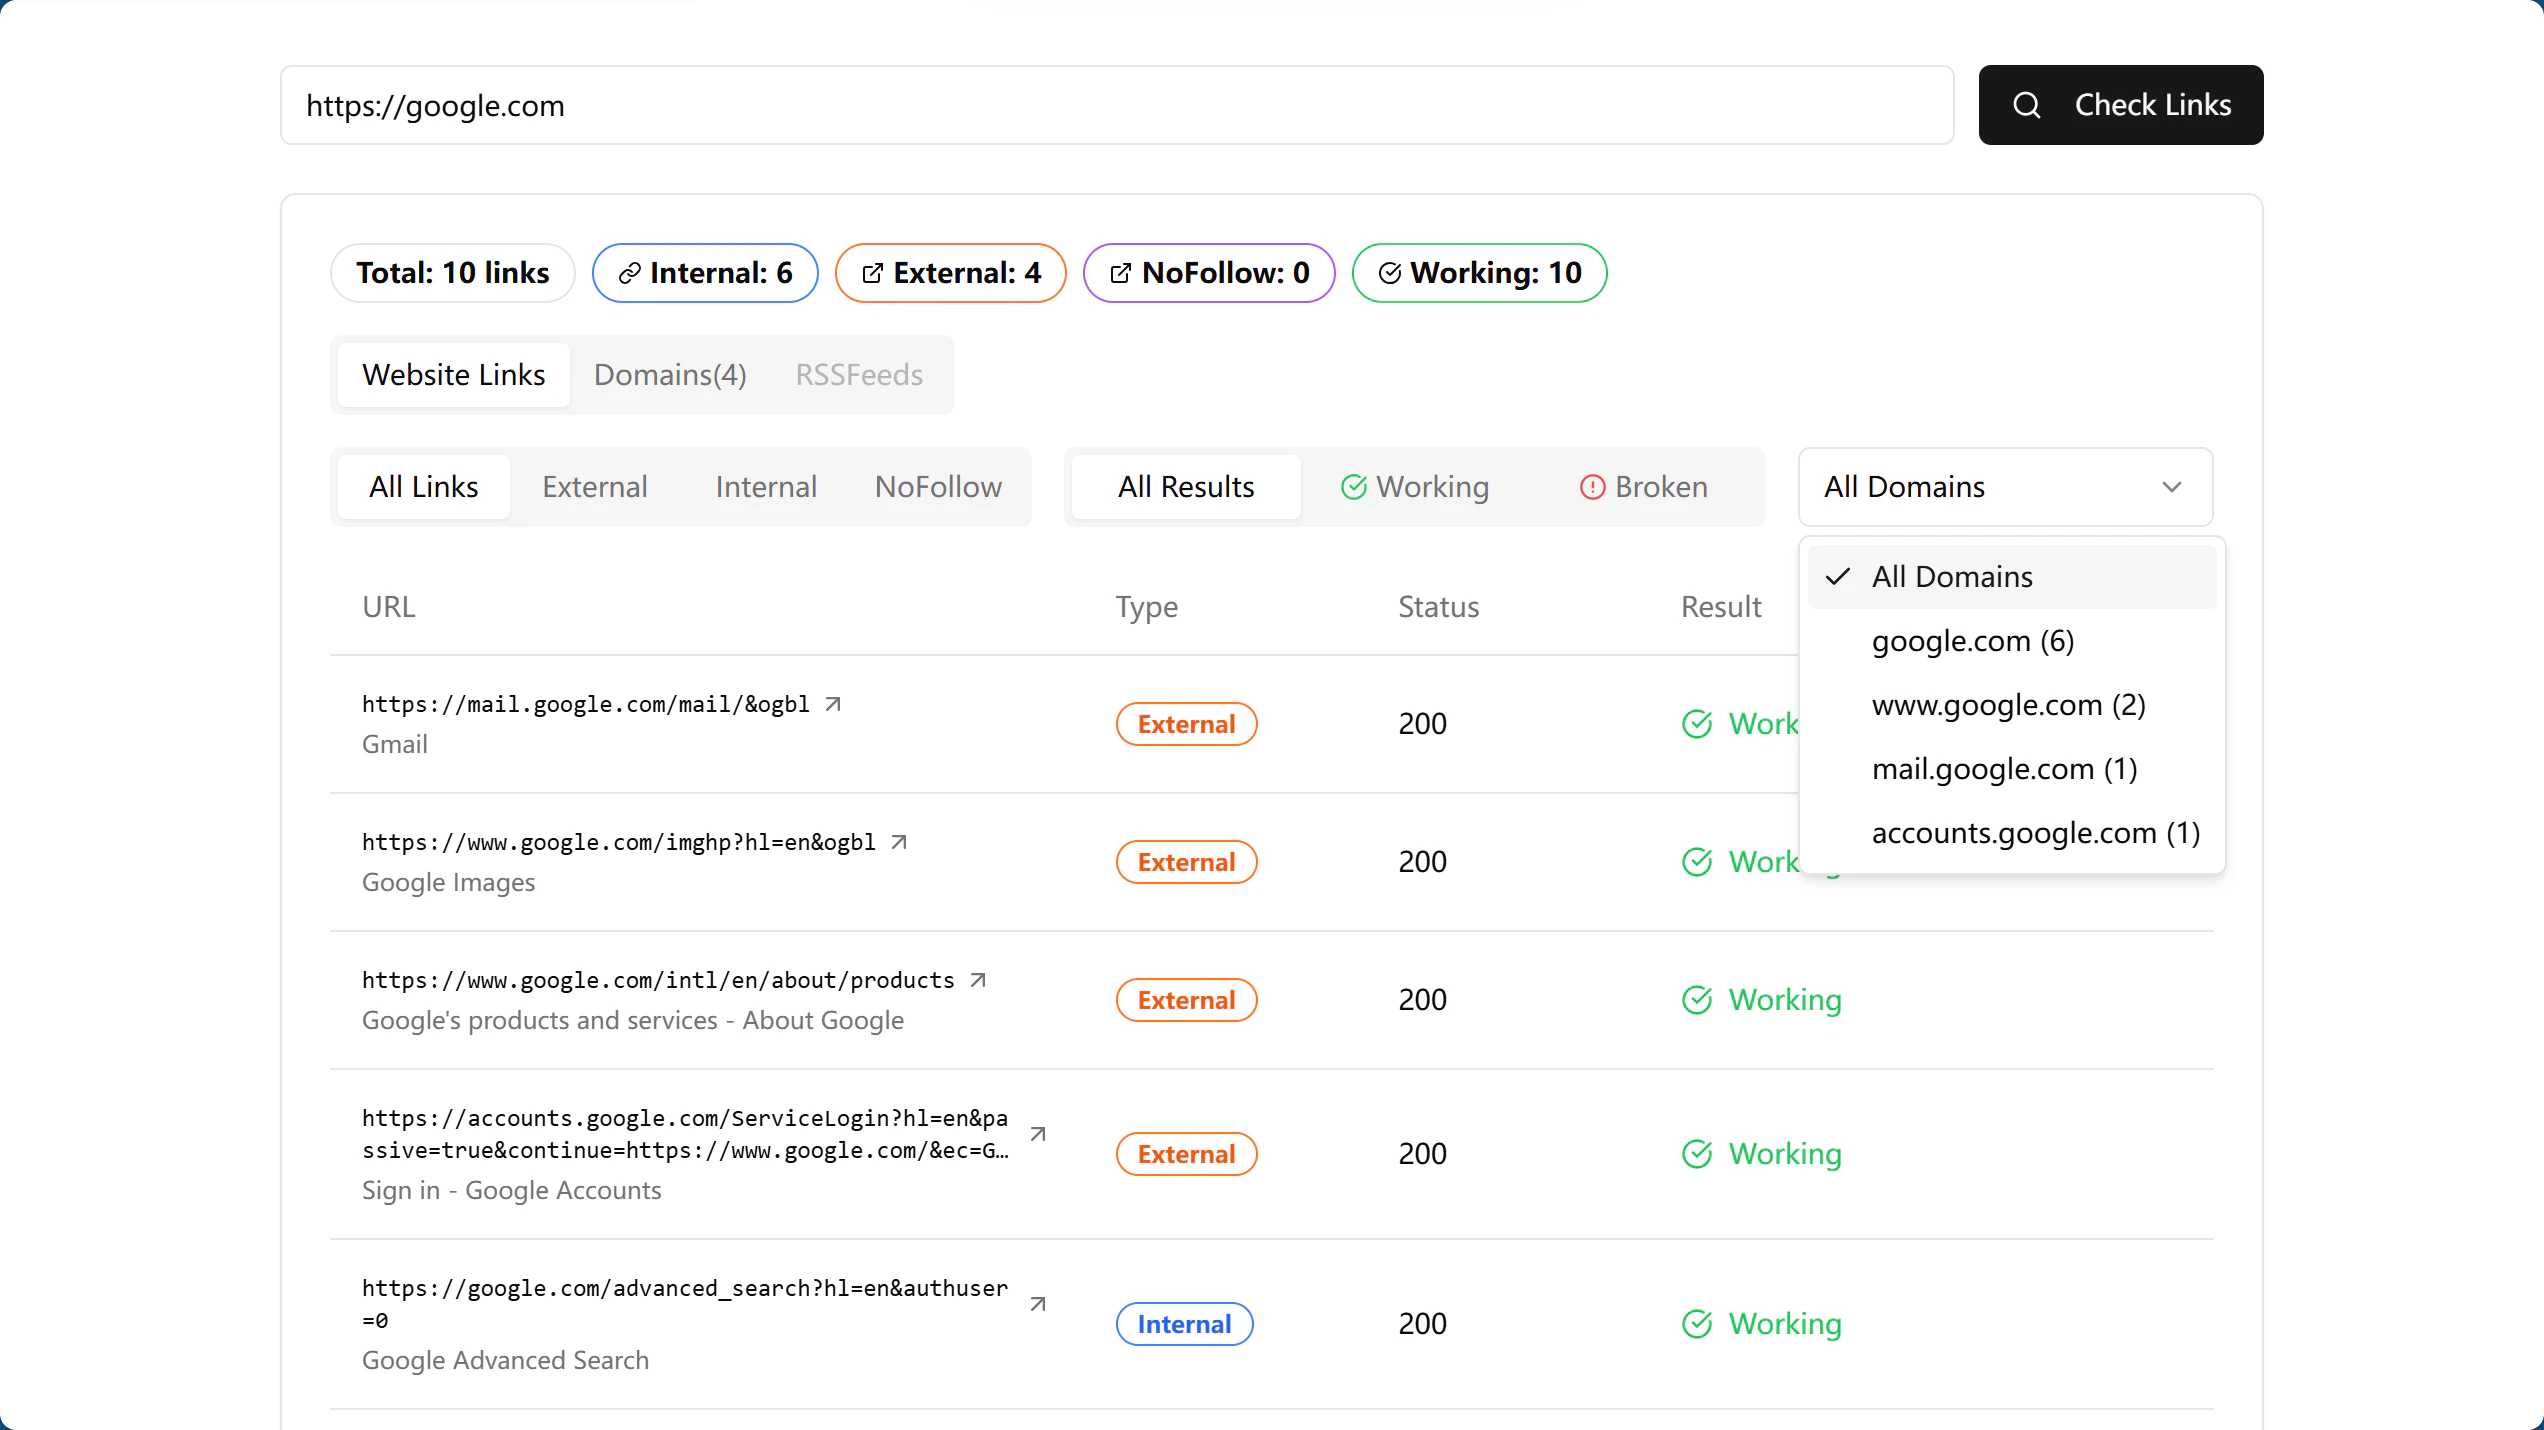Screen dimensions: 2544x1430
Task: Click the checkmark beside All Domains option
Action: pos(1838,577)
